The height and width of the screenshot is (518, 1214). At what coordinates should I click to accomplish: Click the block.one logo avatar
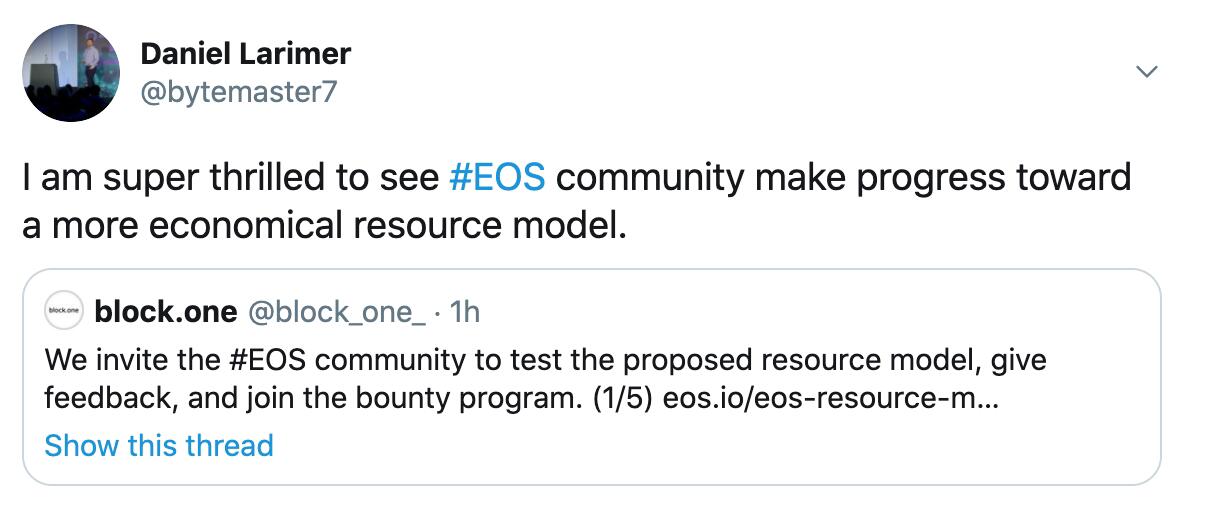tap(64, 312)
